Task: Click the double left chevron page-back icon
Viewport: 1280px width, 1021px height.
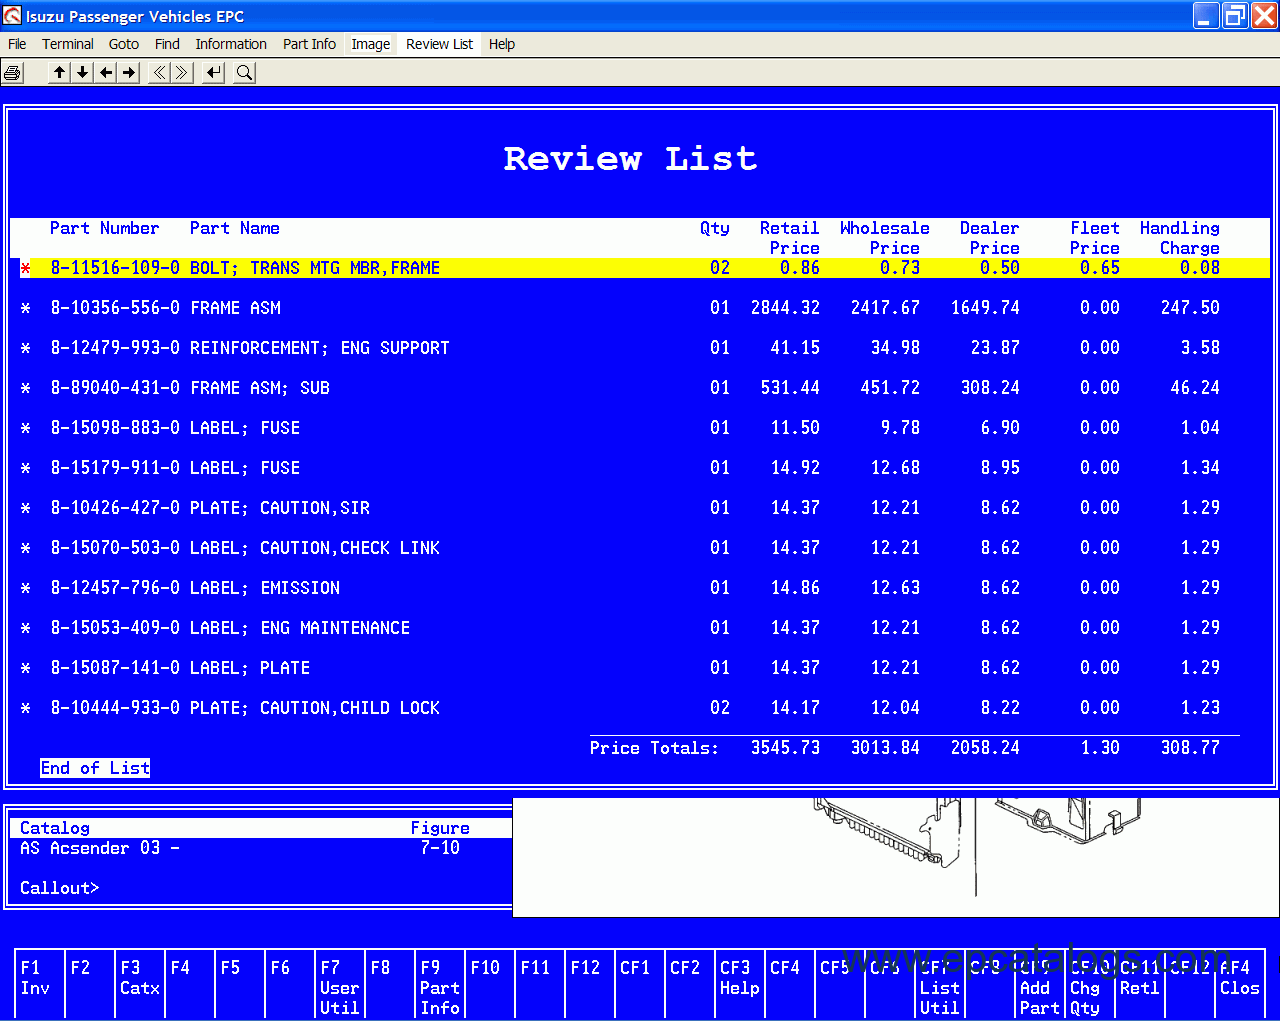Action: coord(159,72)
